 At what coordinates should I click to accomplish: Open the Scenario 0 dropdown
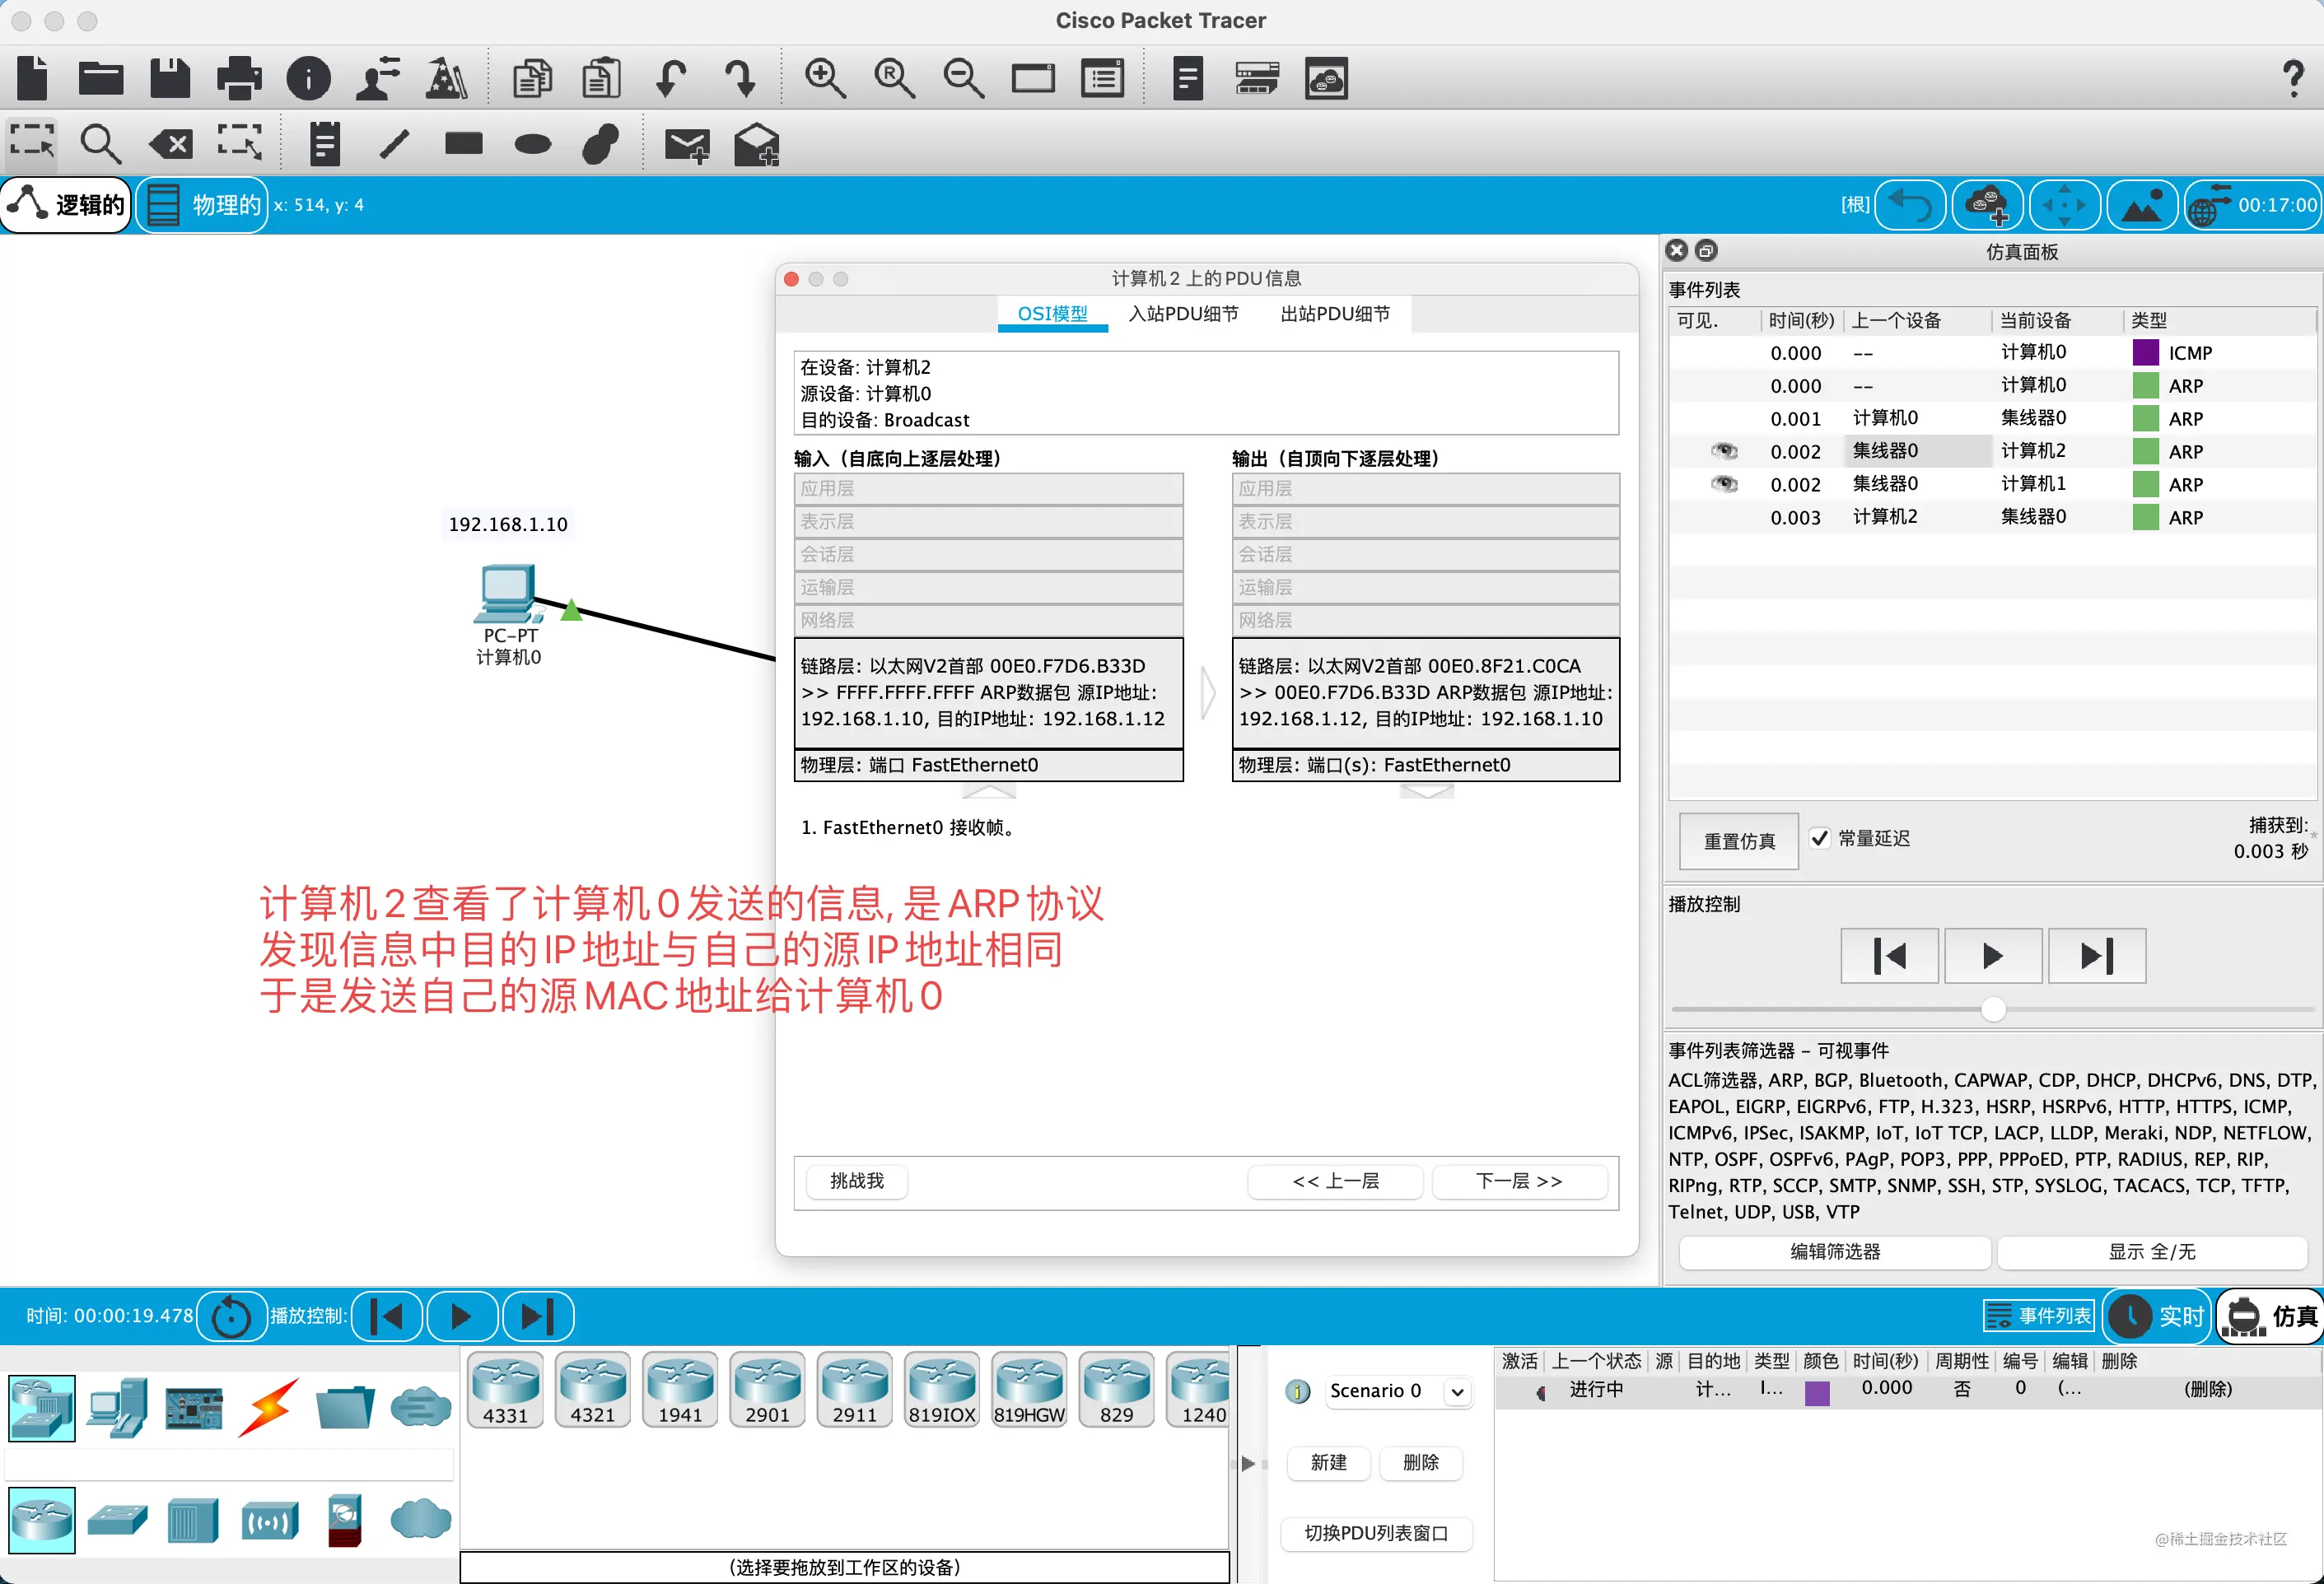1399,1391
